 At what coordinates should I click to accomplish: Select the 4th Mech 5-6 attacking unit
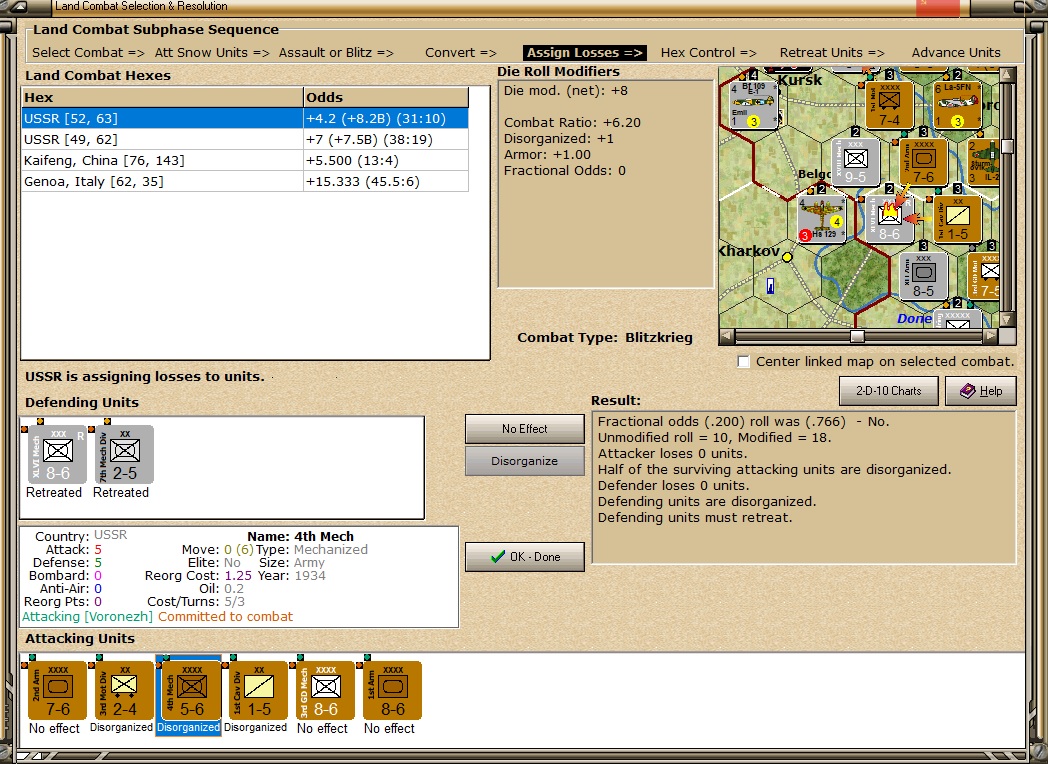click(191, 691)
